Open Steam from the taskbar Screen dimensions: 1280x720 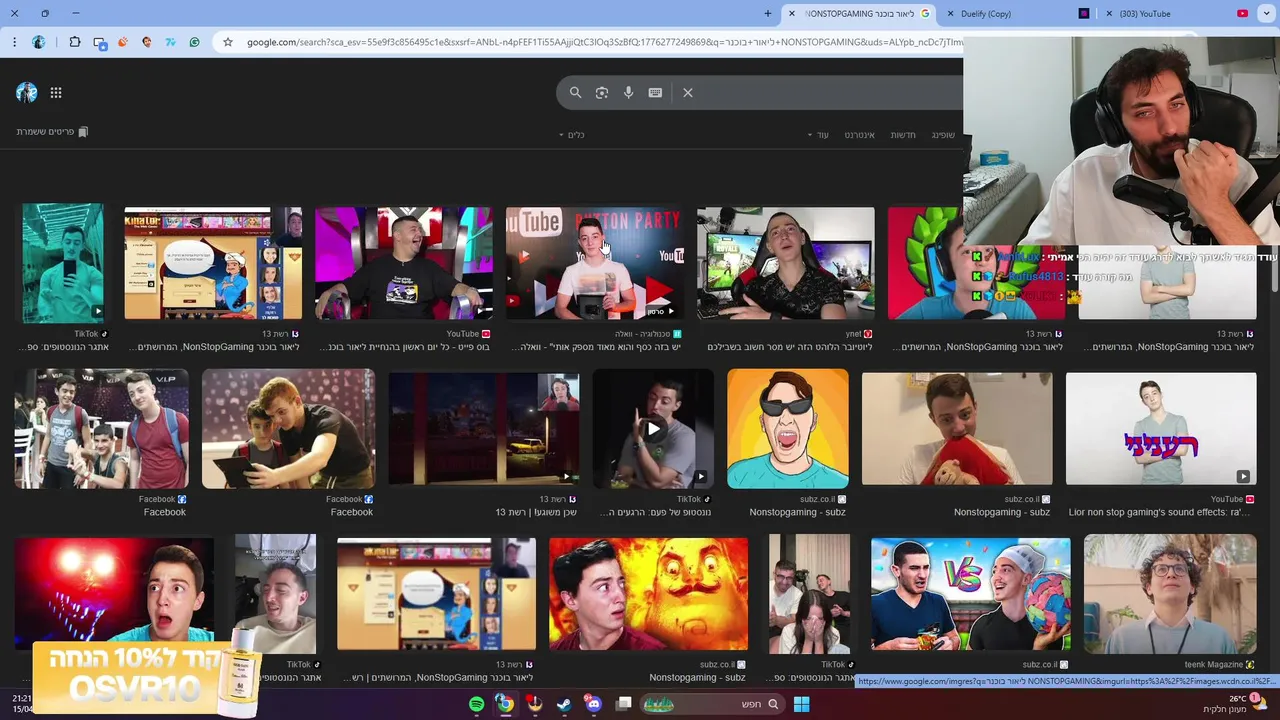point(564,704)
